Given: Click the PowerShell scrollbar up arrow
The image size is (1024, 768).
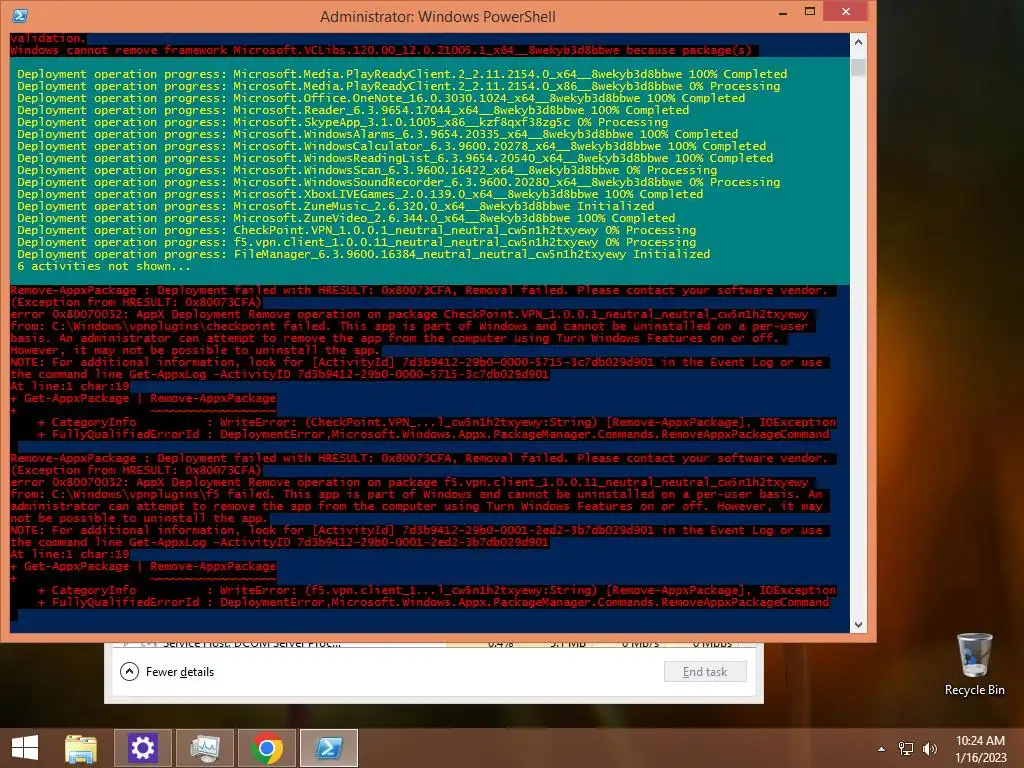Looking at the screenshot, I should [858, 42].
